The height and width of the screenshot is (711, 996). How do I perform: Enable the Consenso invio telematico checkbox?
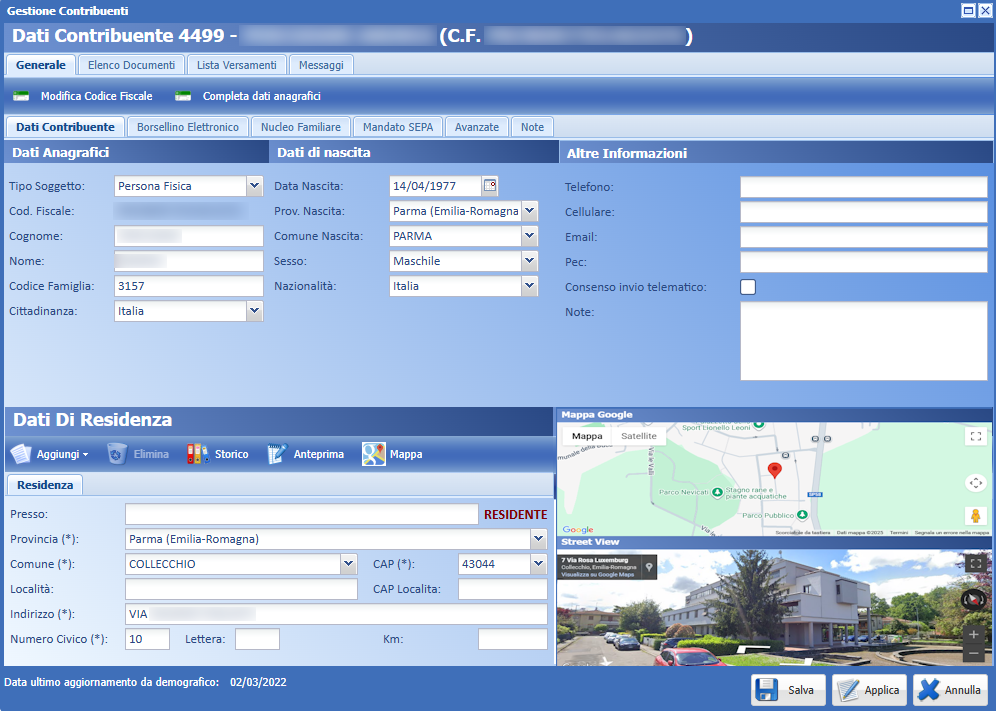748,286
